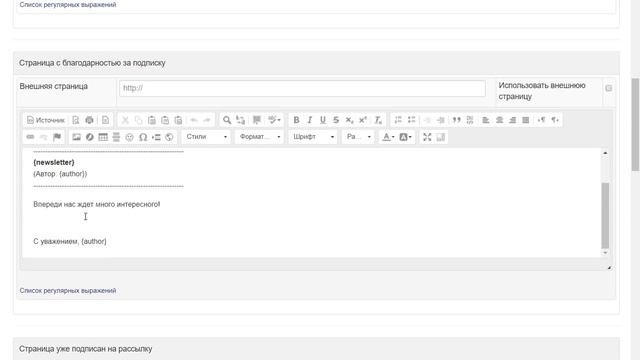640x360 pixels.
Task: Toggle Underline formatting
Action: [x=322, y=120]
